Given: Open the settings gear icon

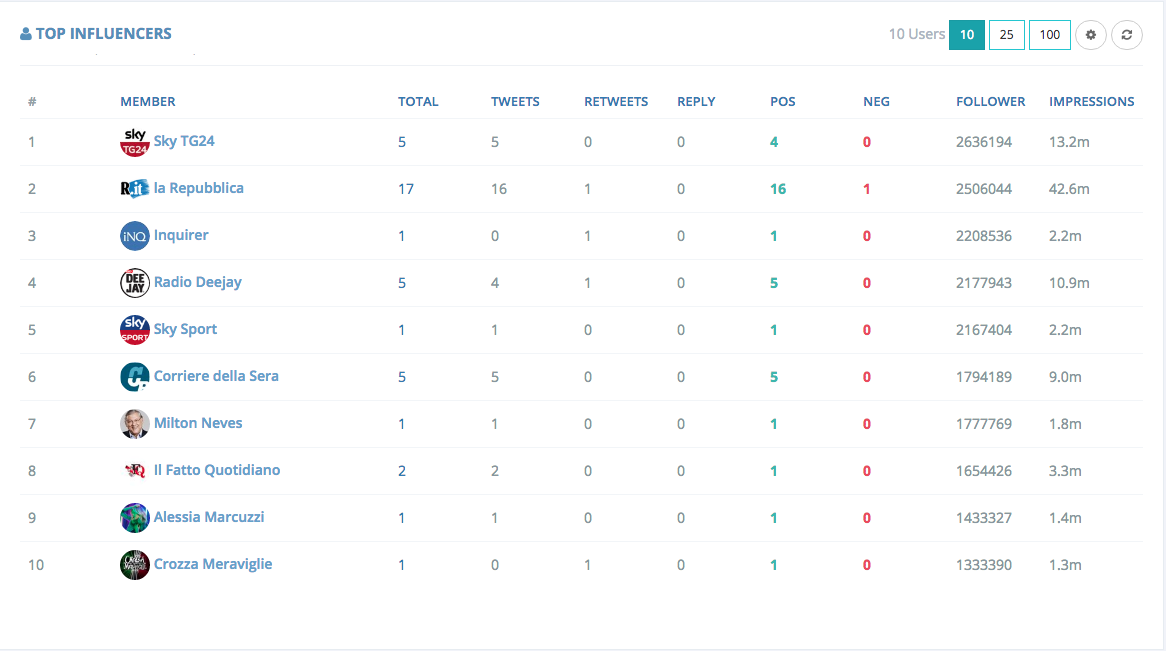Looking at the screenshot, I should [x=1091, y=35].
